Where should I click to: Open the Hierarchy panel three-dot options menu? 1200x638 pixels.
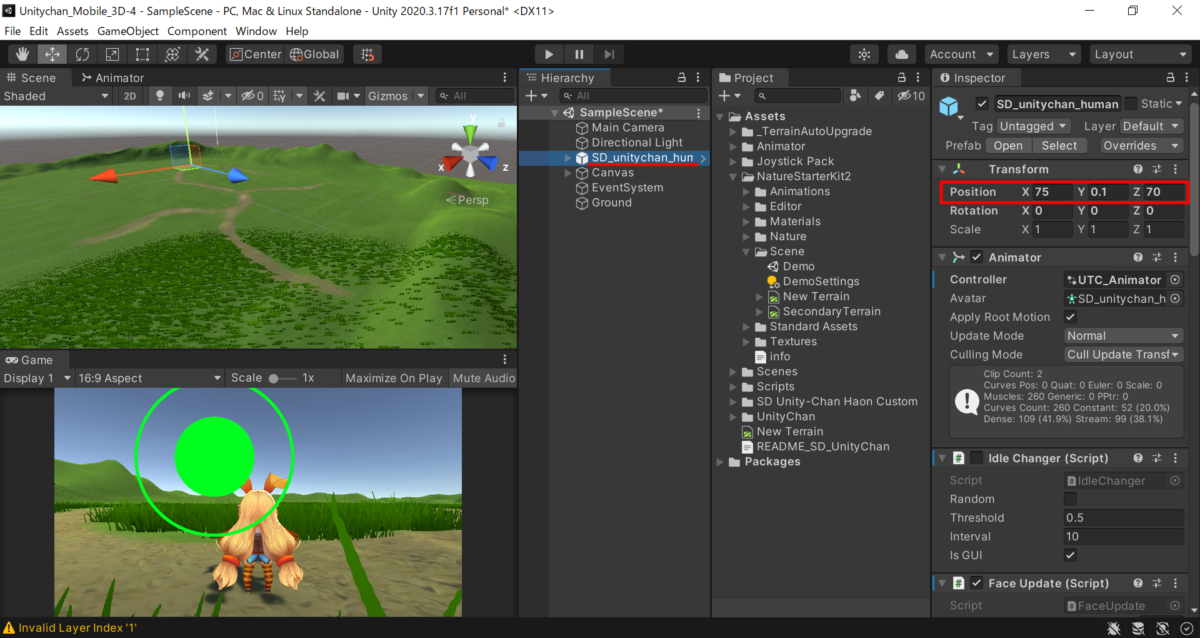pos(700,77)
